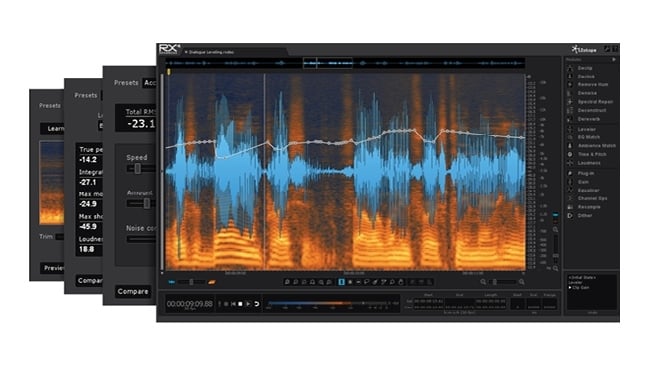Screen dimensions: 650x366
Task: Select the Dialogue Leveling file tab
Action: [209, 52]
